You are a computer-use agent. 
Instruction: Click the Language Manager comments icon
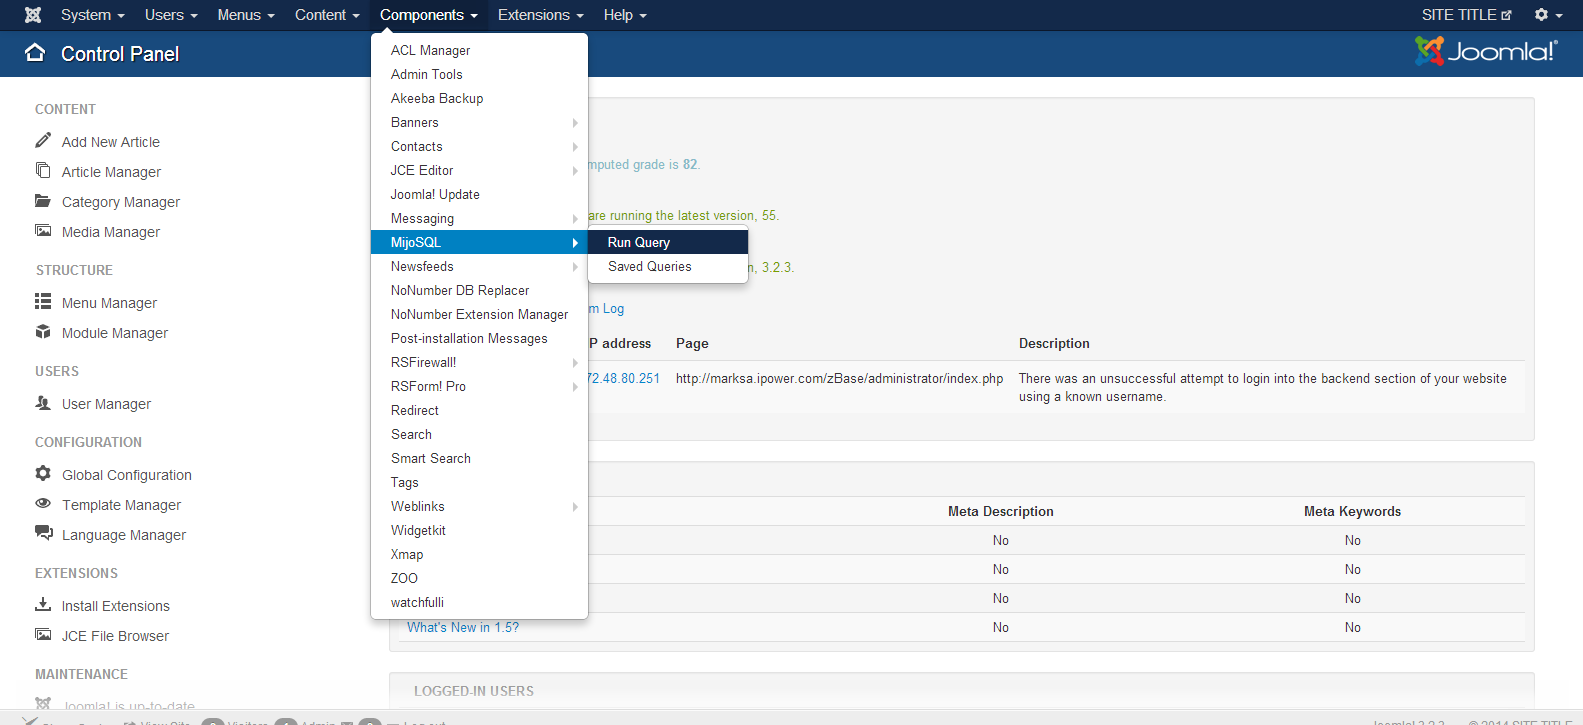43,534
